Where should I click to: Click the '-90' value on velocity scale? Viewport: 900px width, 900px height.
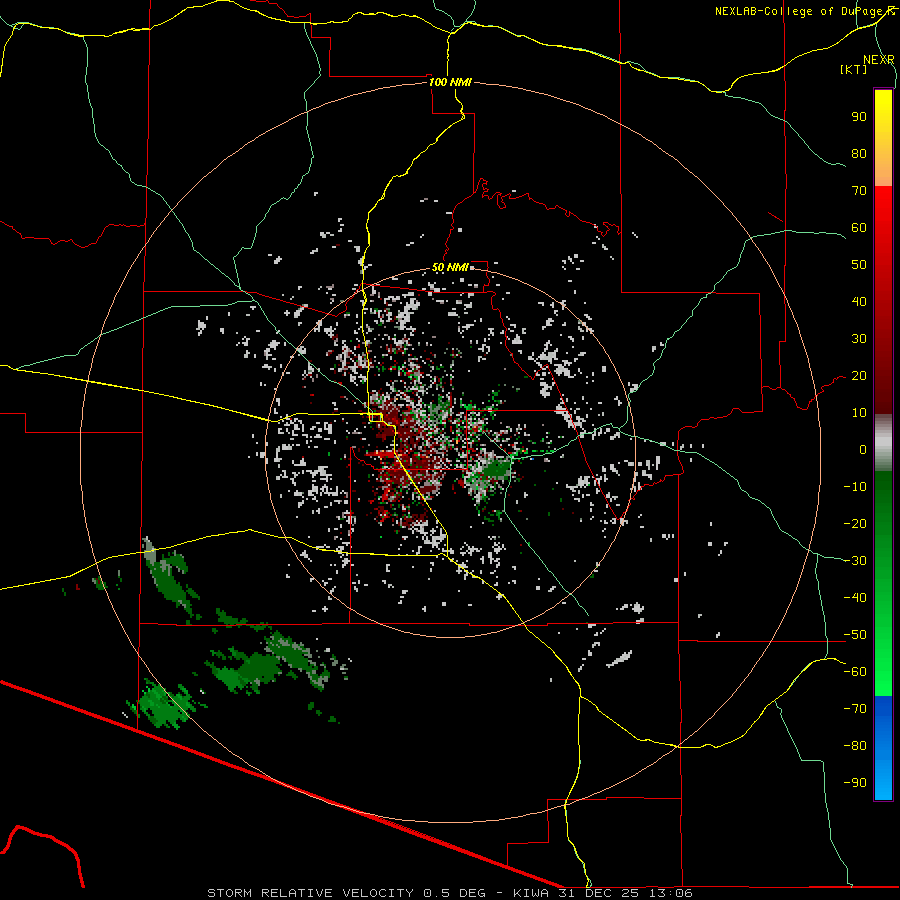pyautogui.click(x=855, y=783)
